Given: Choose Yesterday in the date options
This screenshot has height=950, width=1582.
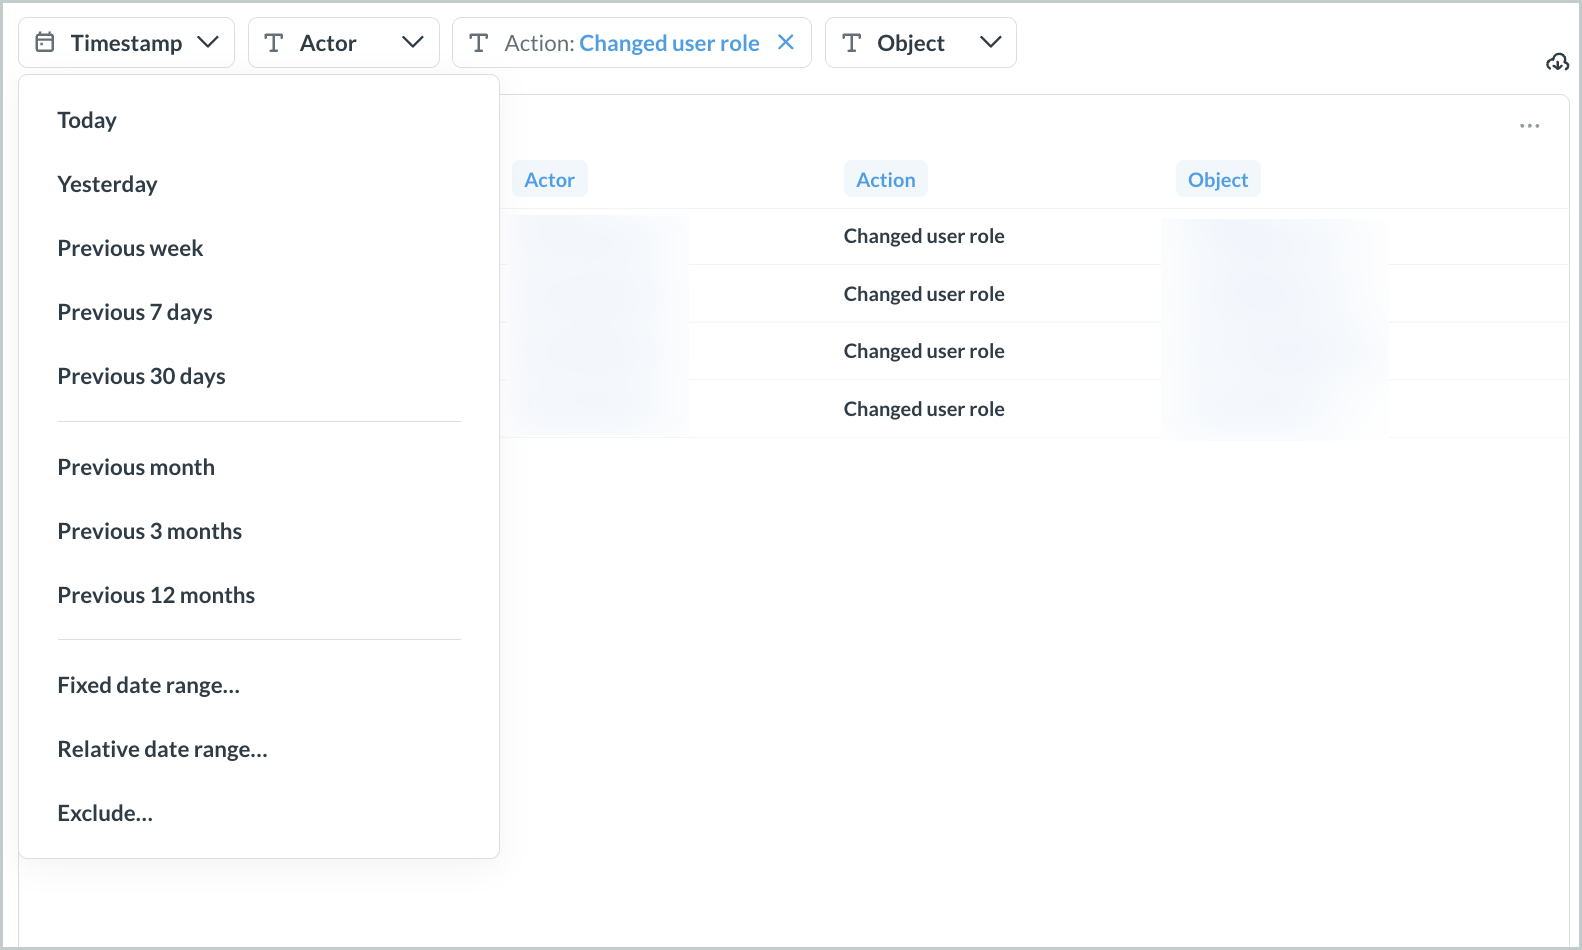Looking at the screenshot, I should click(107, 184).
